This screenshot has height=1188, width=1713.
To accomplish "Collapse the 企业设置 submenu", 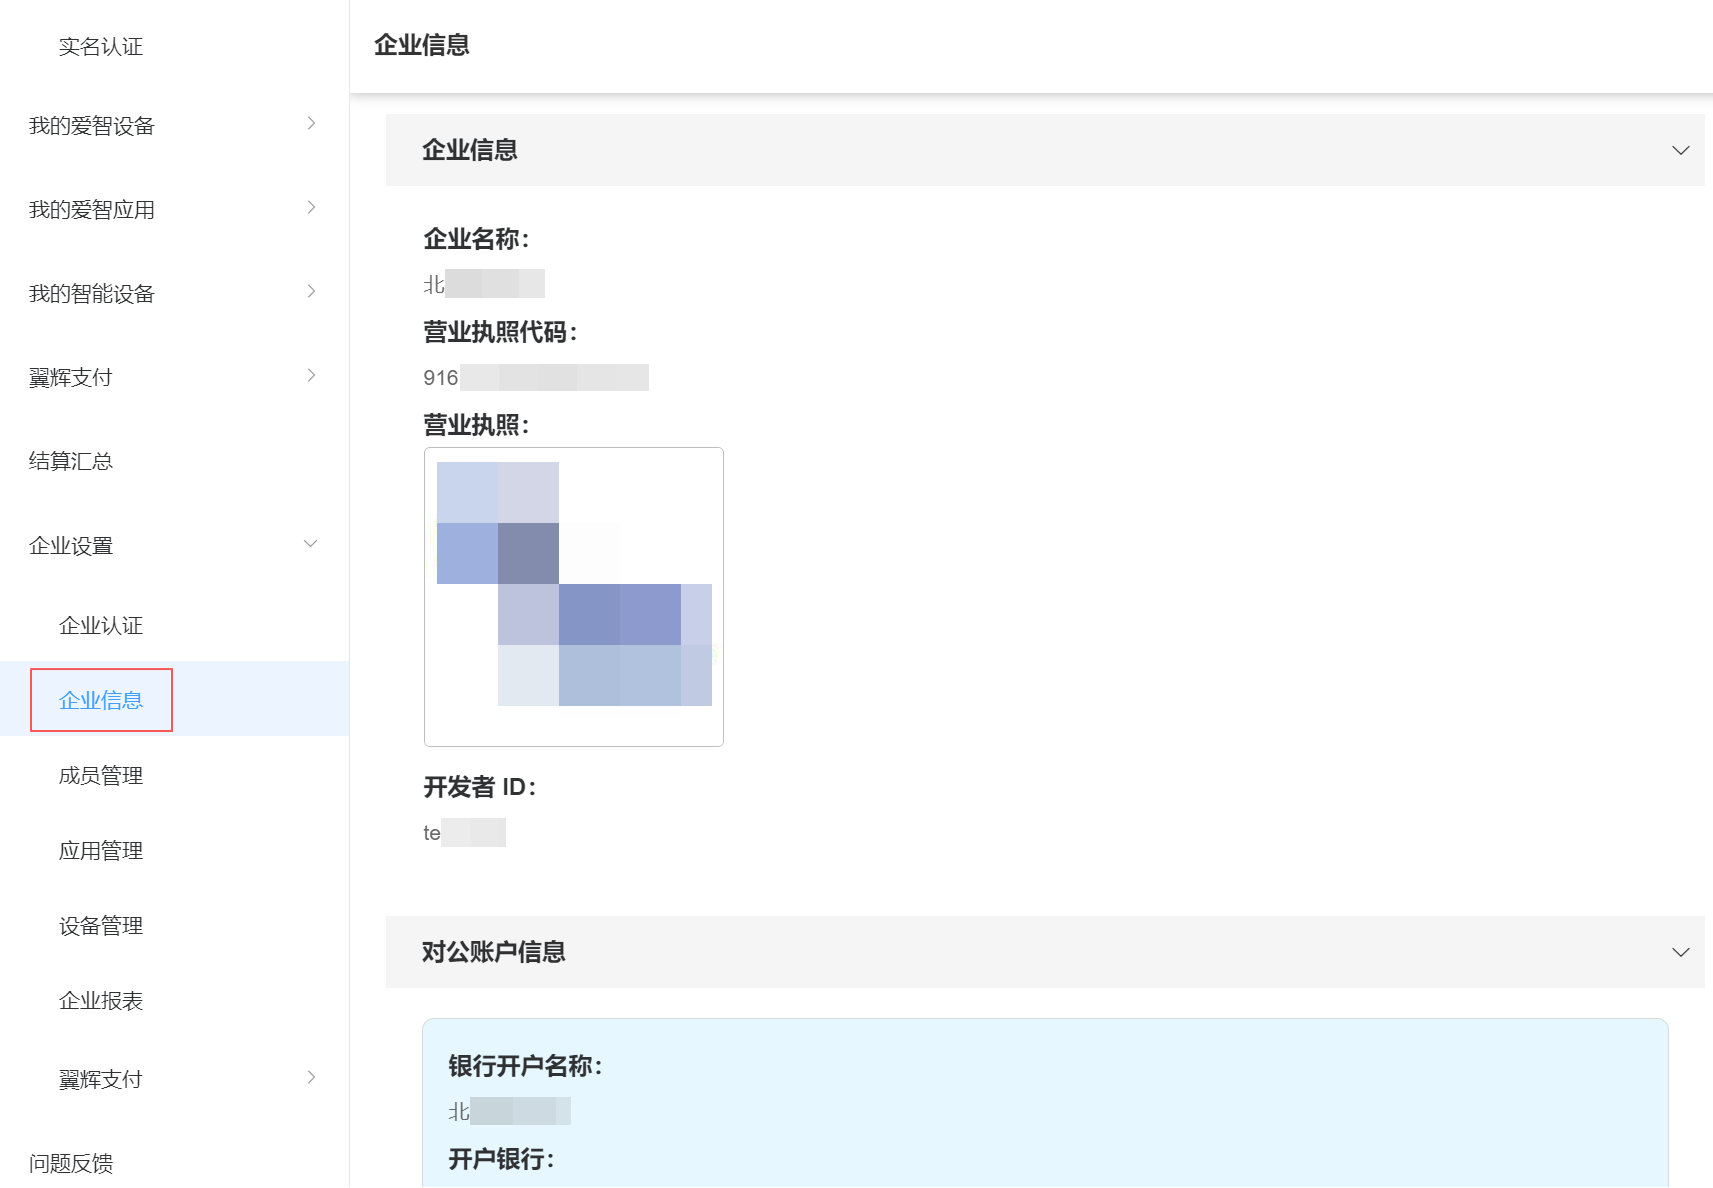I will click(x=70, y=546).
